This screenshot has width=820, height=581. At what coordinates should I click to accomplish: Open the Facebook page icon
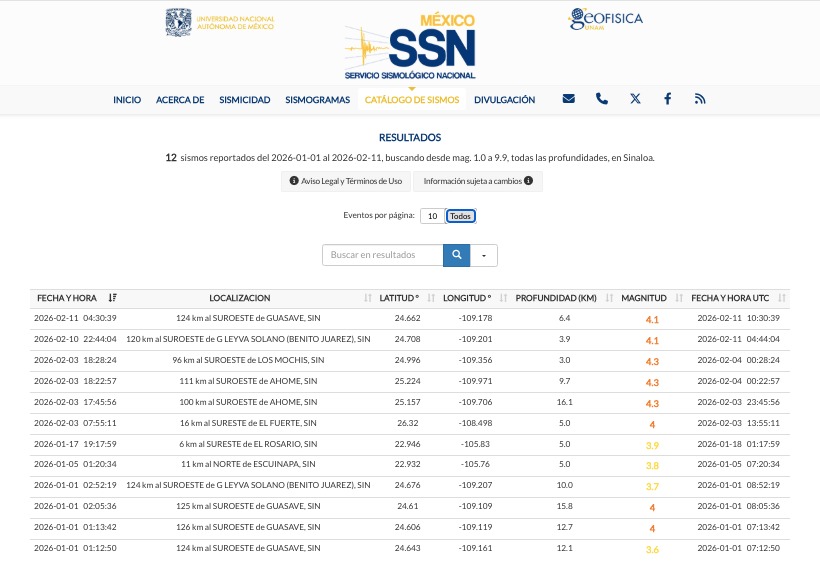(667, 99)
